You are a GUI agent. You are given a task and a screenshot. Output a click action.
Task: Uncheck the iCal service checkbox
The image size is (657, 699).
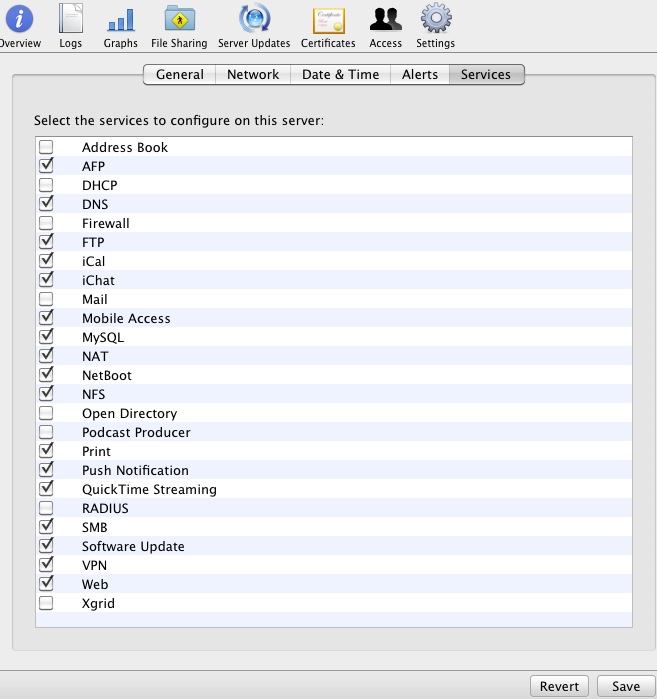pos(46,261)
